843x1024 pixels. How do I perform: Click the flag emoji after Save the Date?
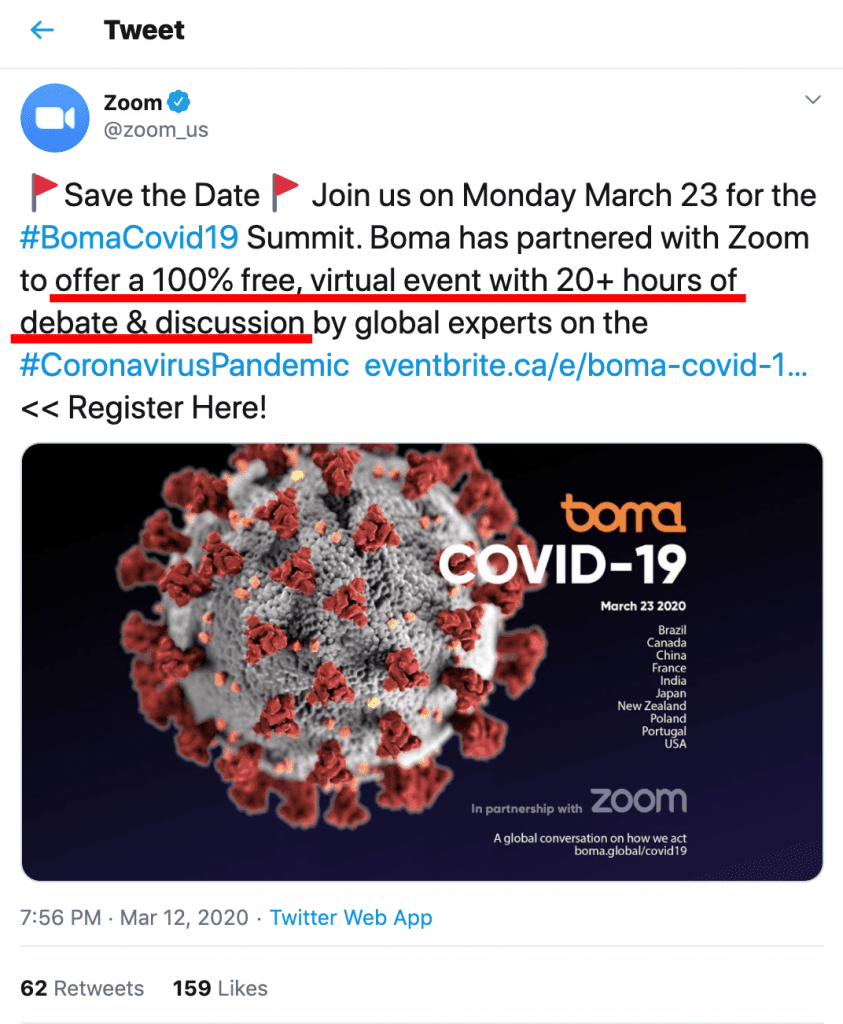pos(283,192)
